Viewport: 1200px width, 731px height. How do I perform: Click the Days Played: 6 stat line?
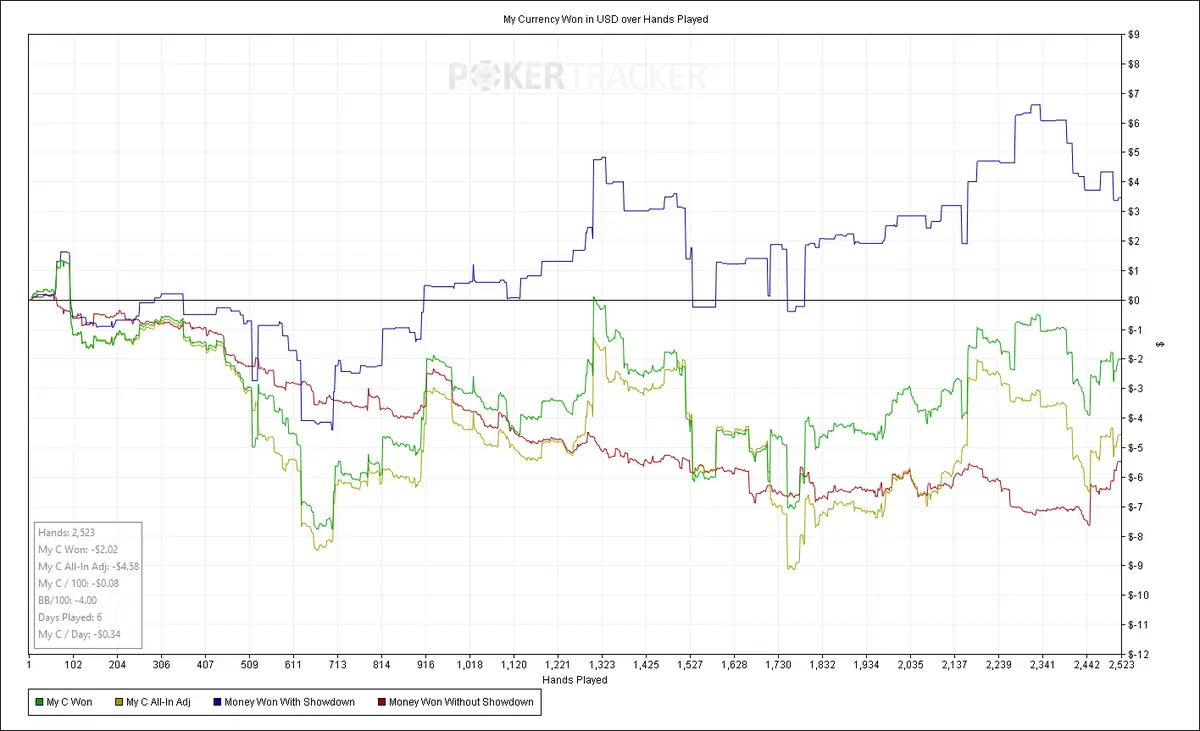(70, 618)
